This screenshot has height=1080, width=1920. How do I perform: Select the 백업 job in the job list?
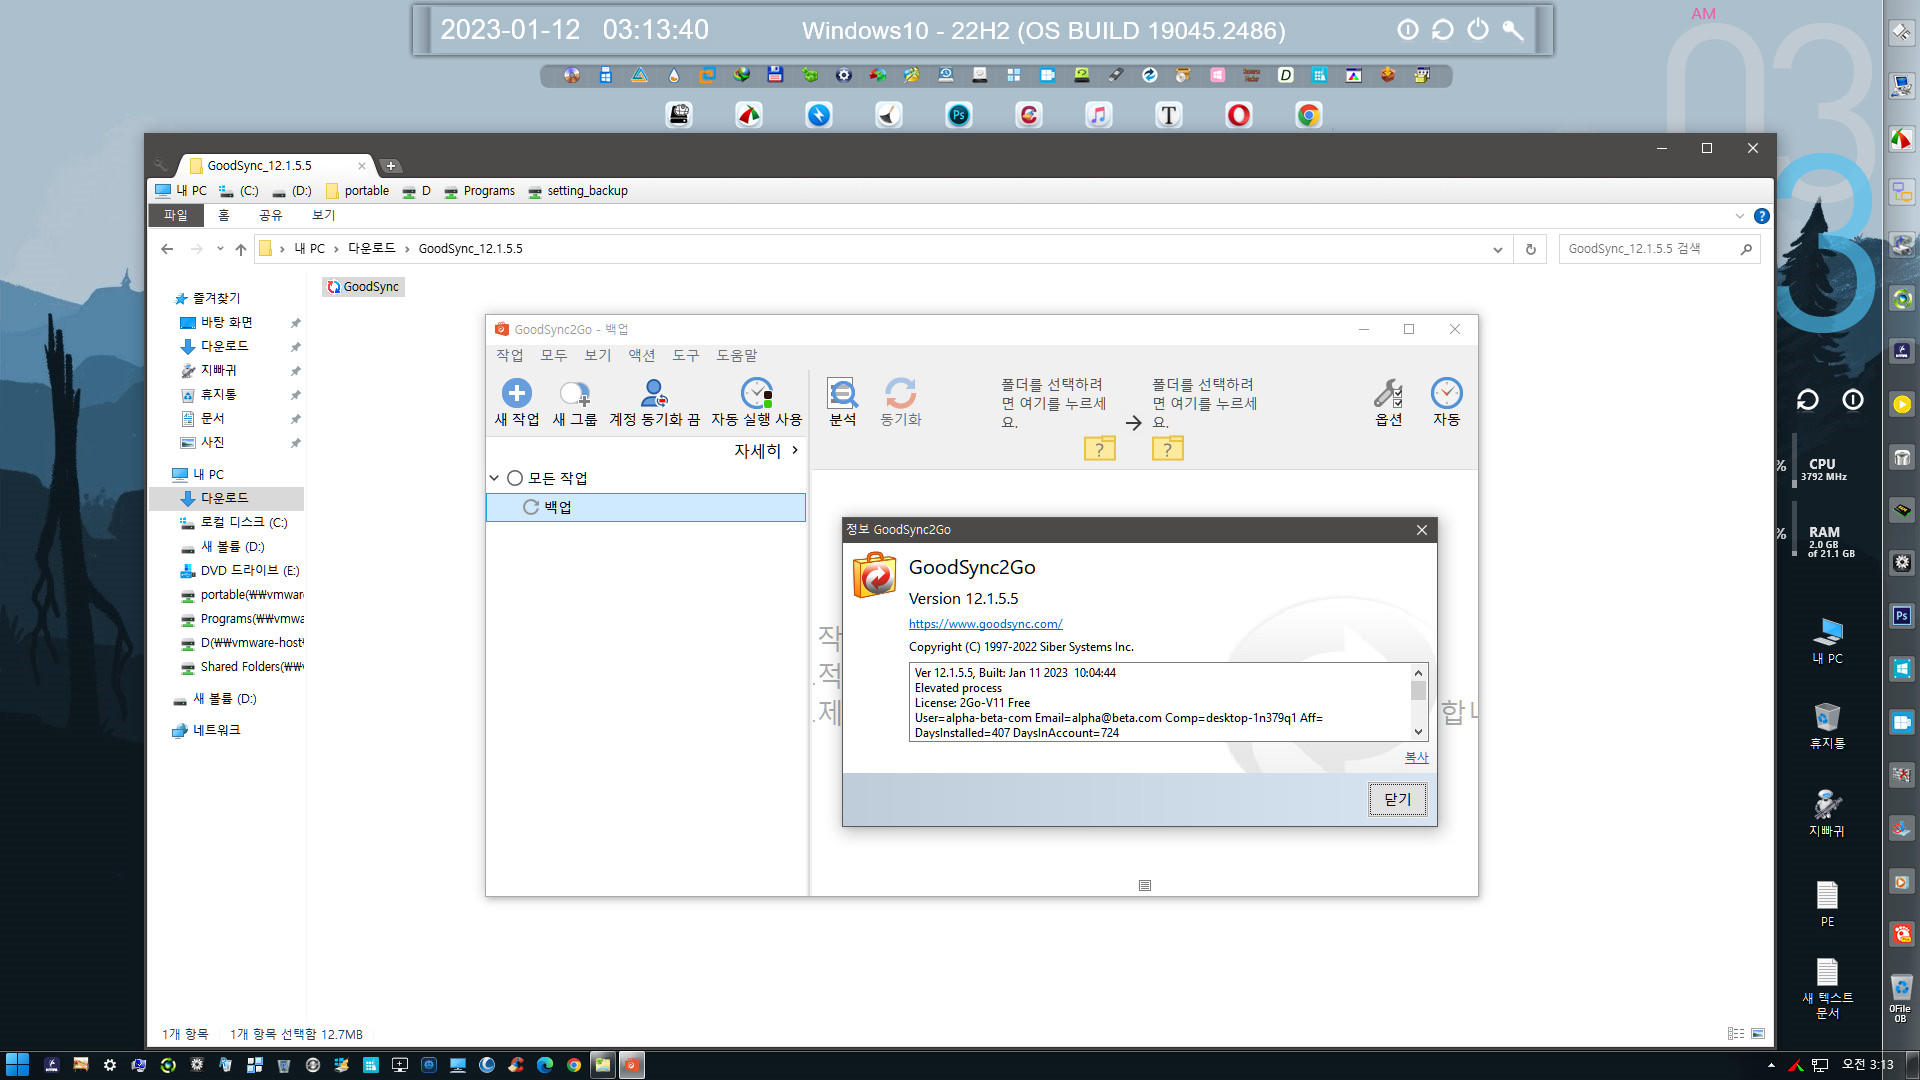(x=646, y=507)
